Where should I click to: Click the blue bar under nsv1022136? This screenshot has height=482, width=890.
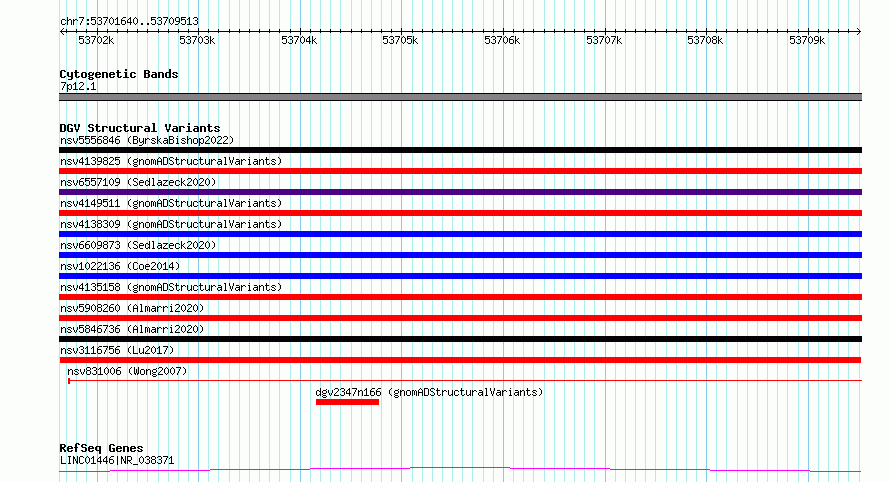pos(460,276)
